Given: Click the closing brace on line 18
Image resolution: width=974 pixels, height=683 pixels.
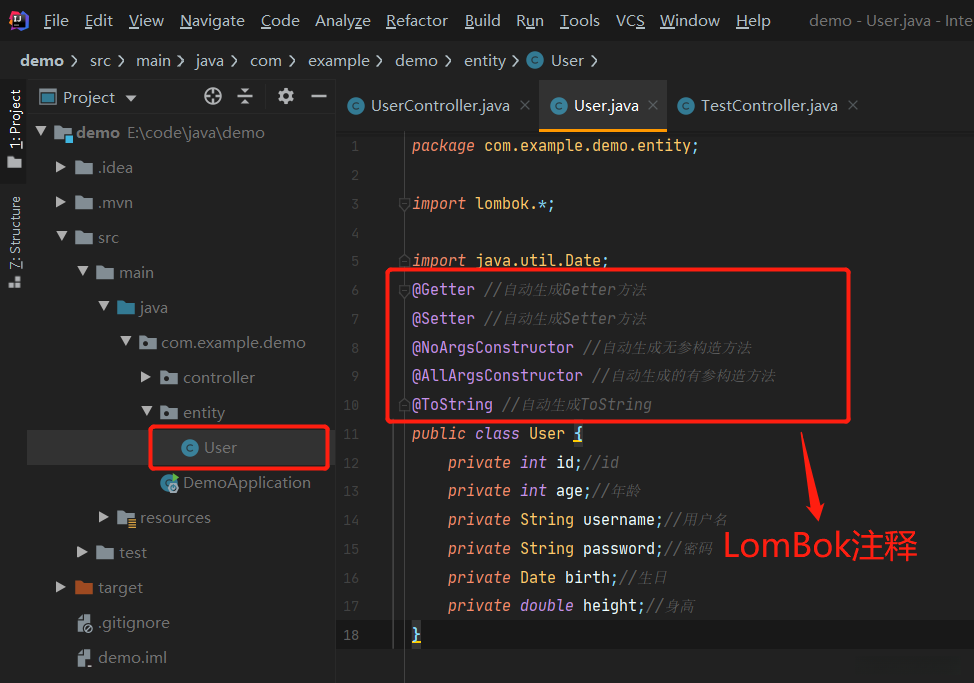Looking at the screenshot, I should coord(416,635).
